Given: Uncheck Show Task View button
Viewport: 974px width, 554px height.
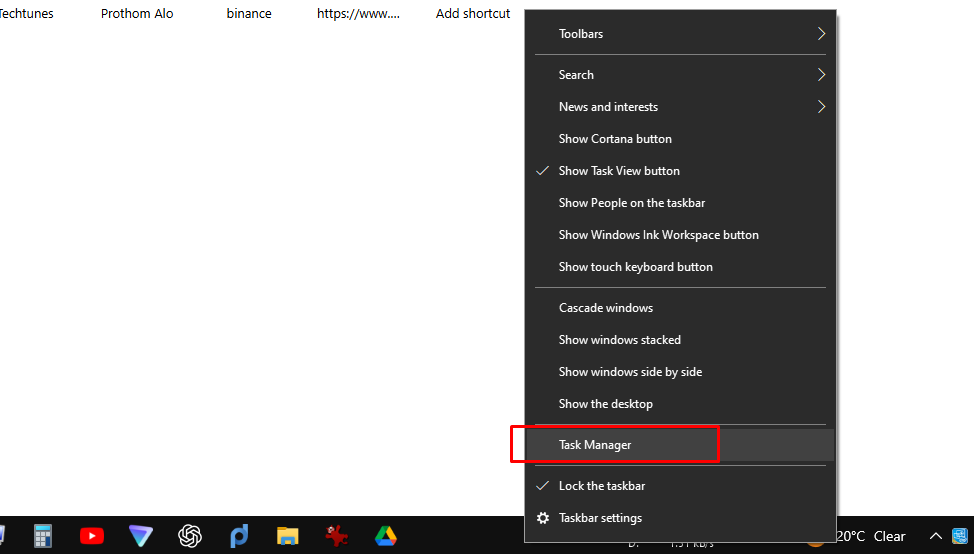Looking at the screenshot, I should coord(680,171).
